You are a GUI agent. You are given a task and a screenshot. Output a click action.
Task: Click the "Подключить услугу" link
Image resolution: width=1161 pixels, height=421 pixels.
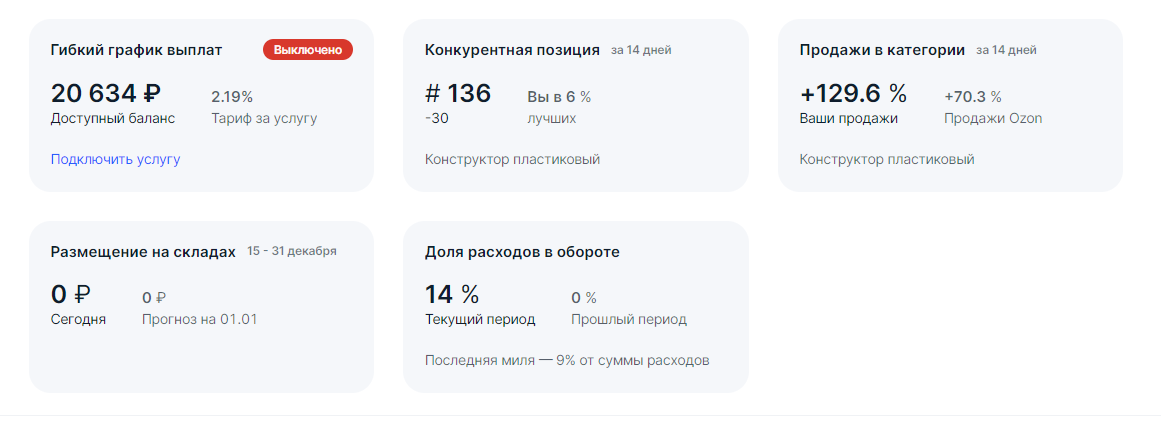[115, 159]
